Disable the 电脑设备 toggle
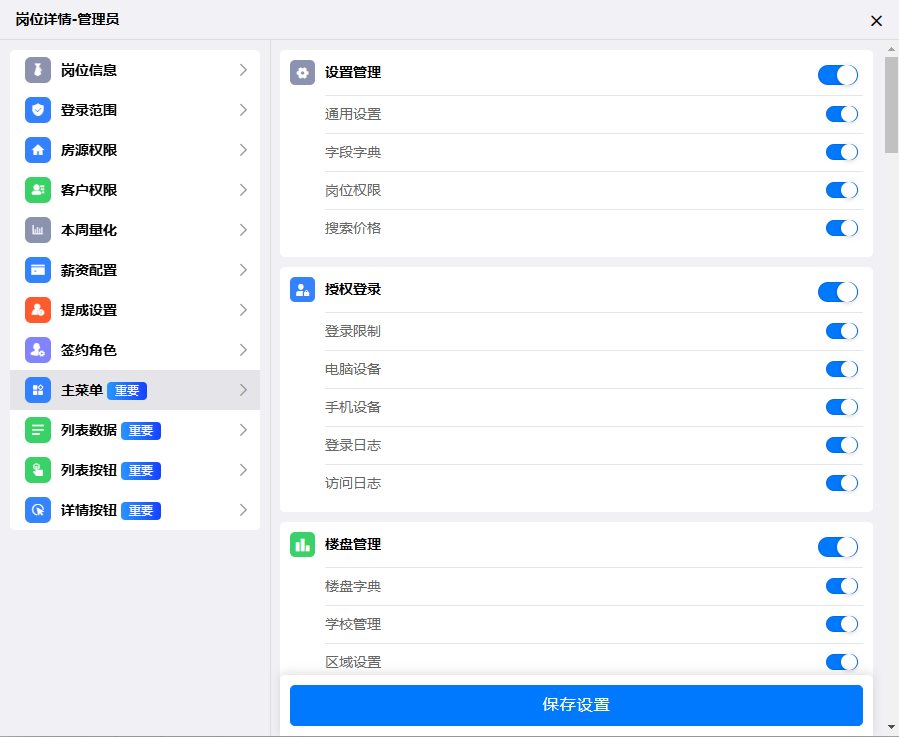Viewport: 899px width, 737px height. (x=841, y=369)
